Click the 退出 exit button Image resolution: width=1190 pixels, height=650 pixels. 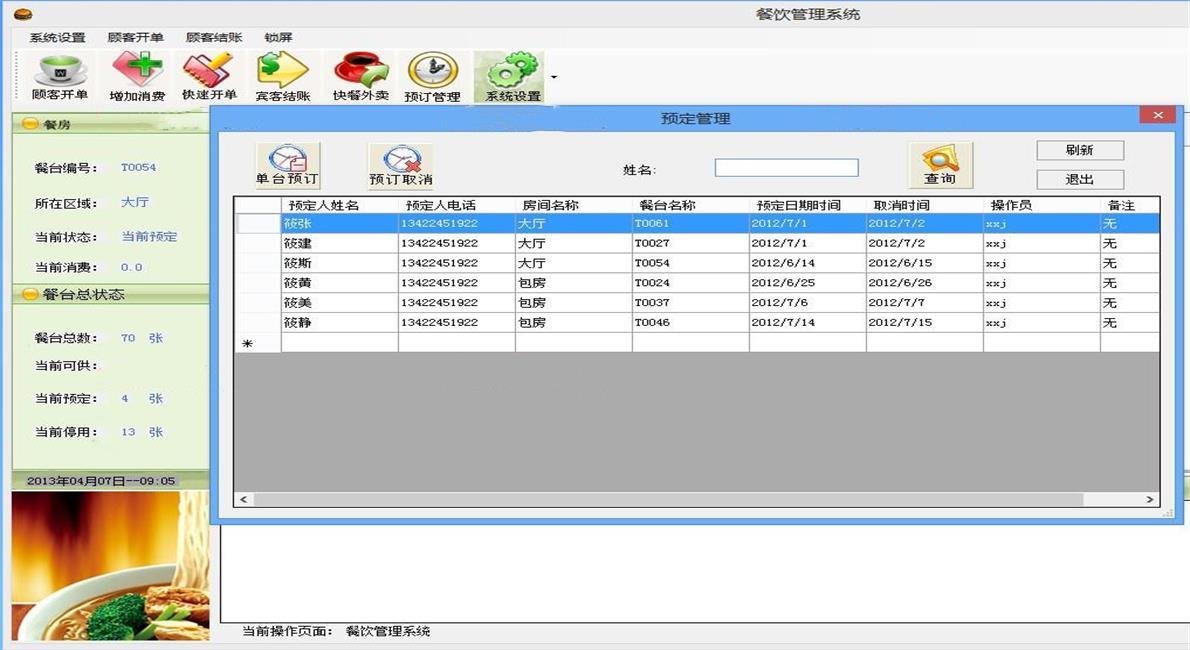point(1080,180)
